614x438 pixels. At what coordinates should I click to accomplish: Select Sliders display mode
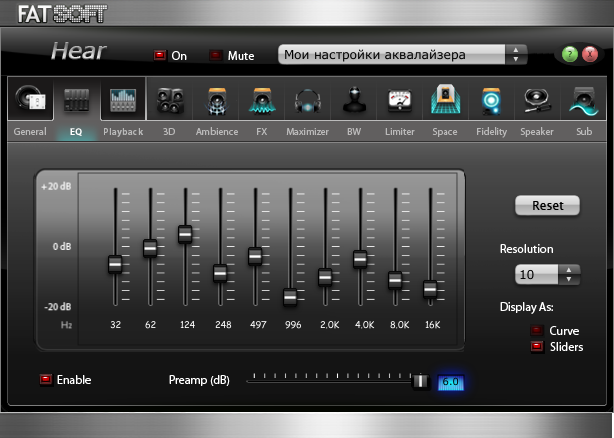click(537, 347)
